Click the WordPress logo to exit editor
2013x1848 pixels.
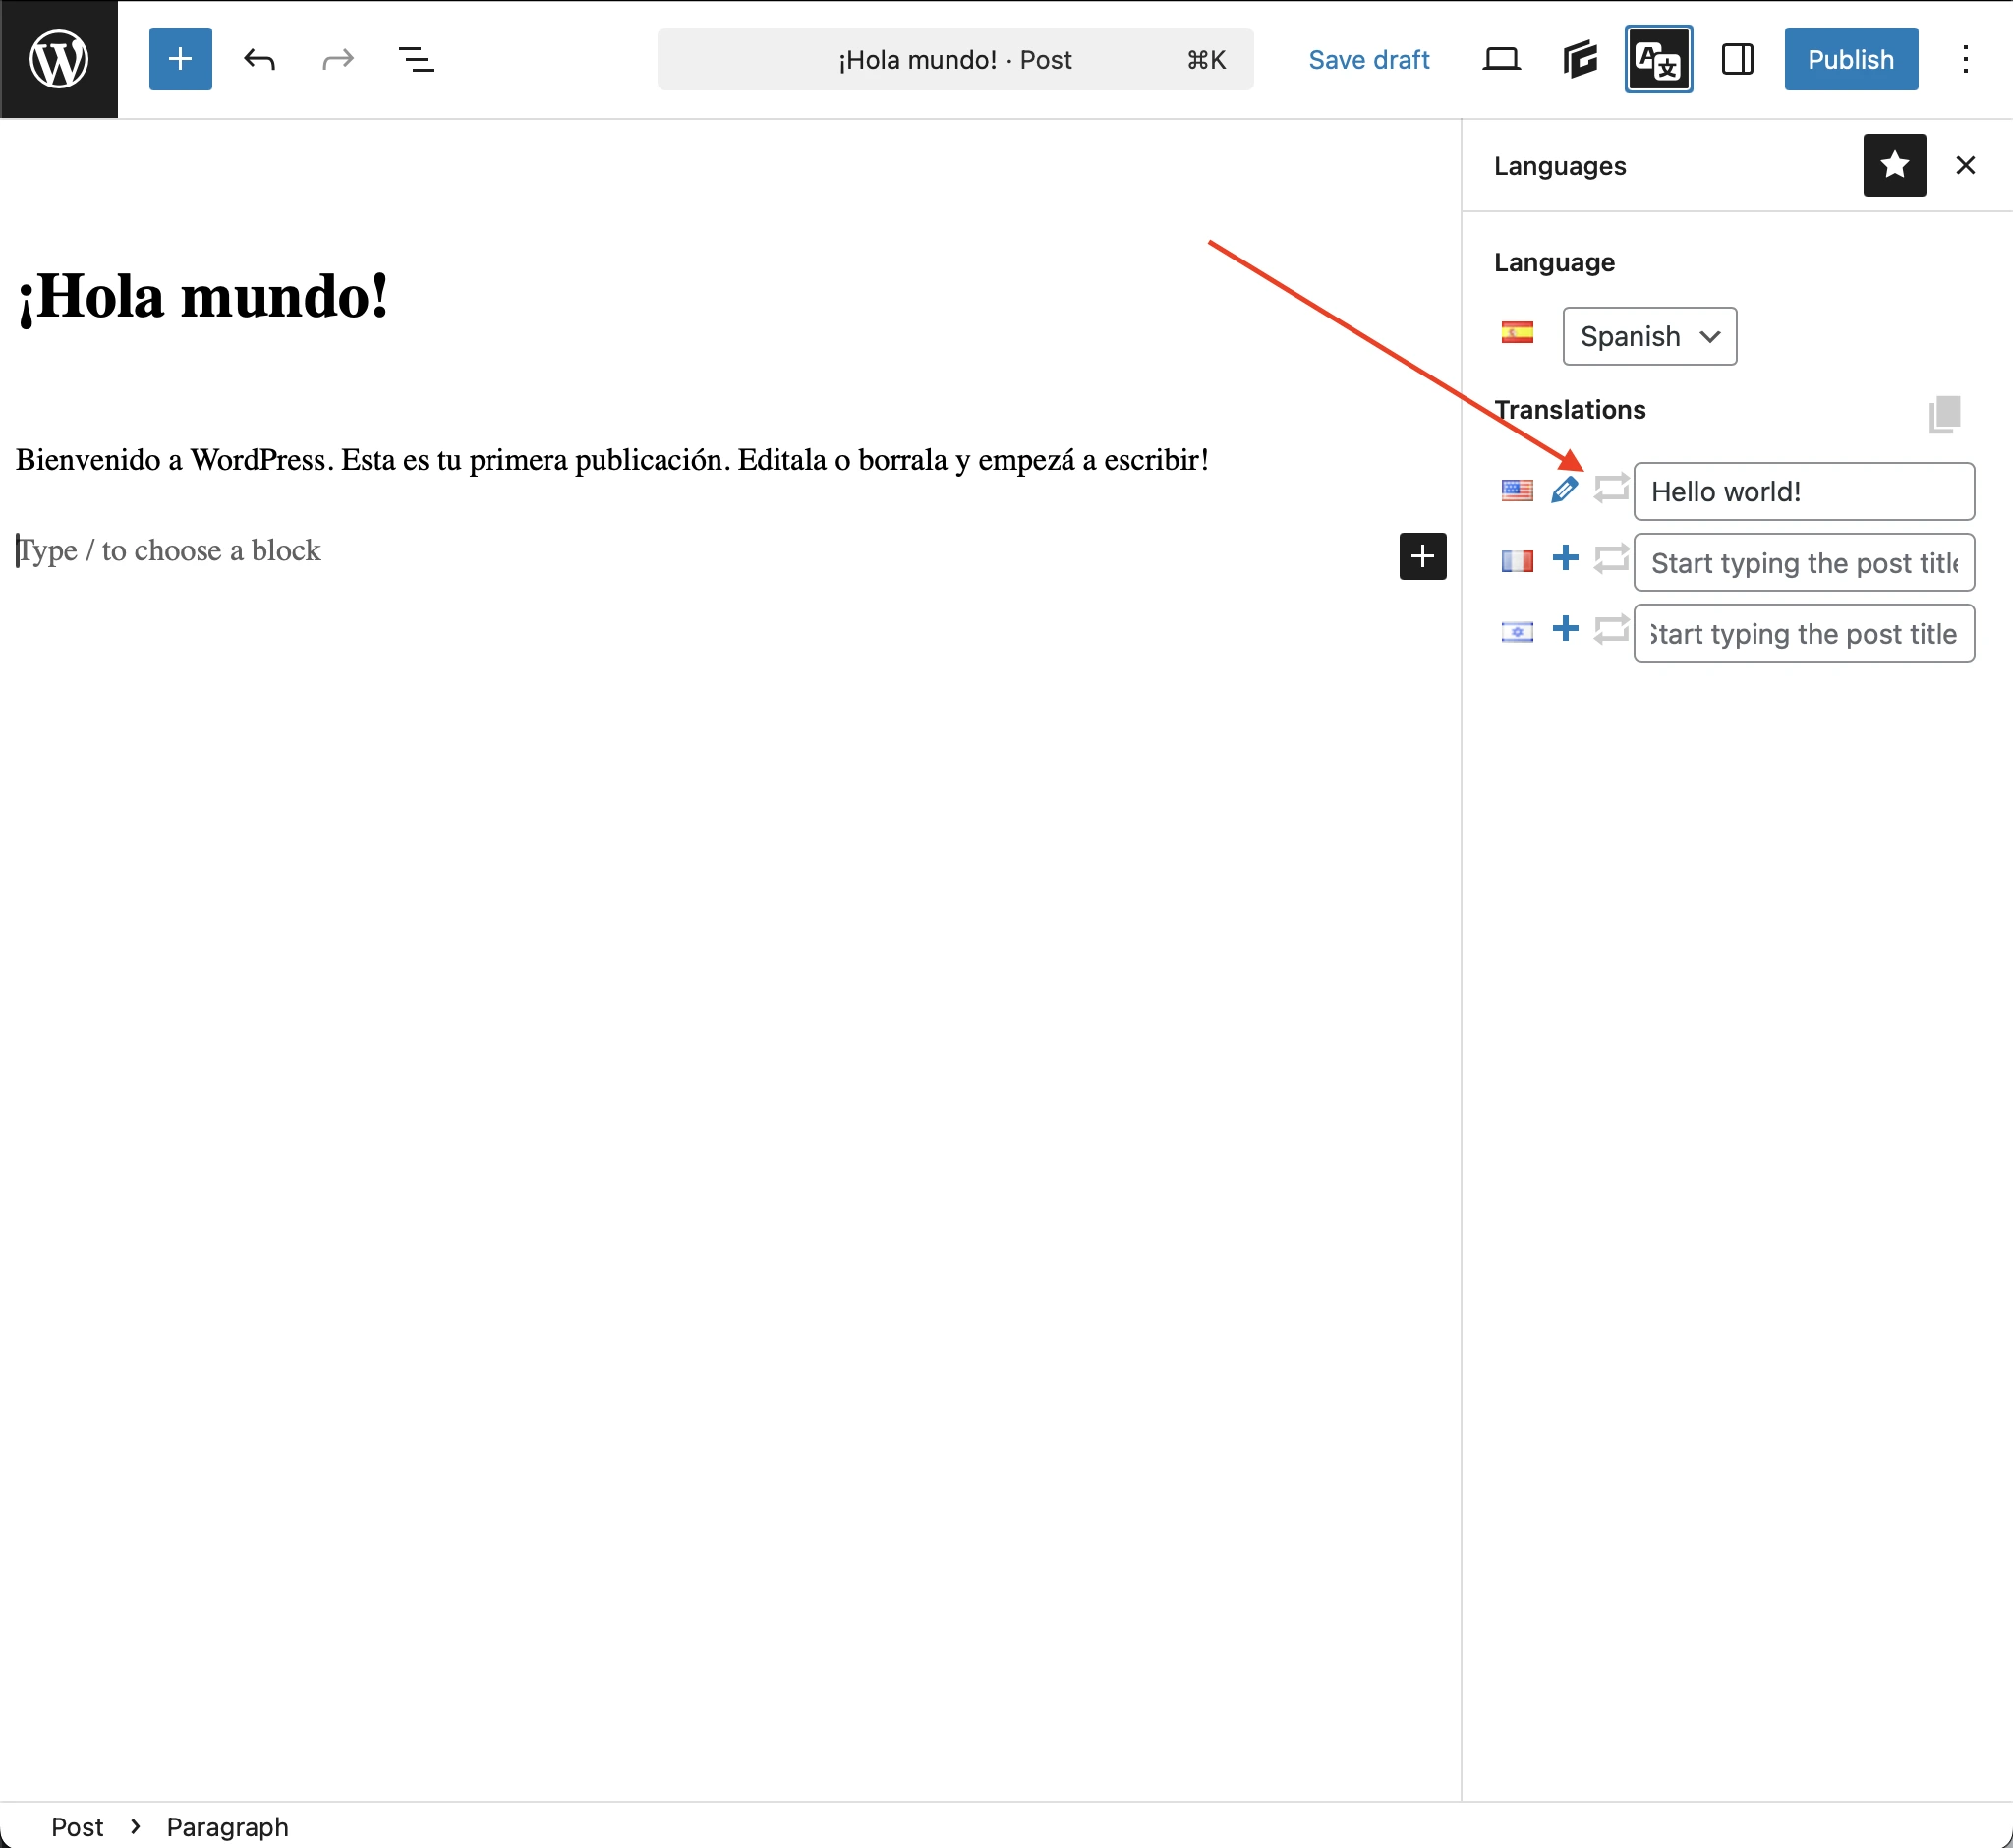[58, 59]
